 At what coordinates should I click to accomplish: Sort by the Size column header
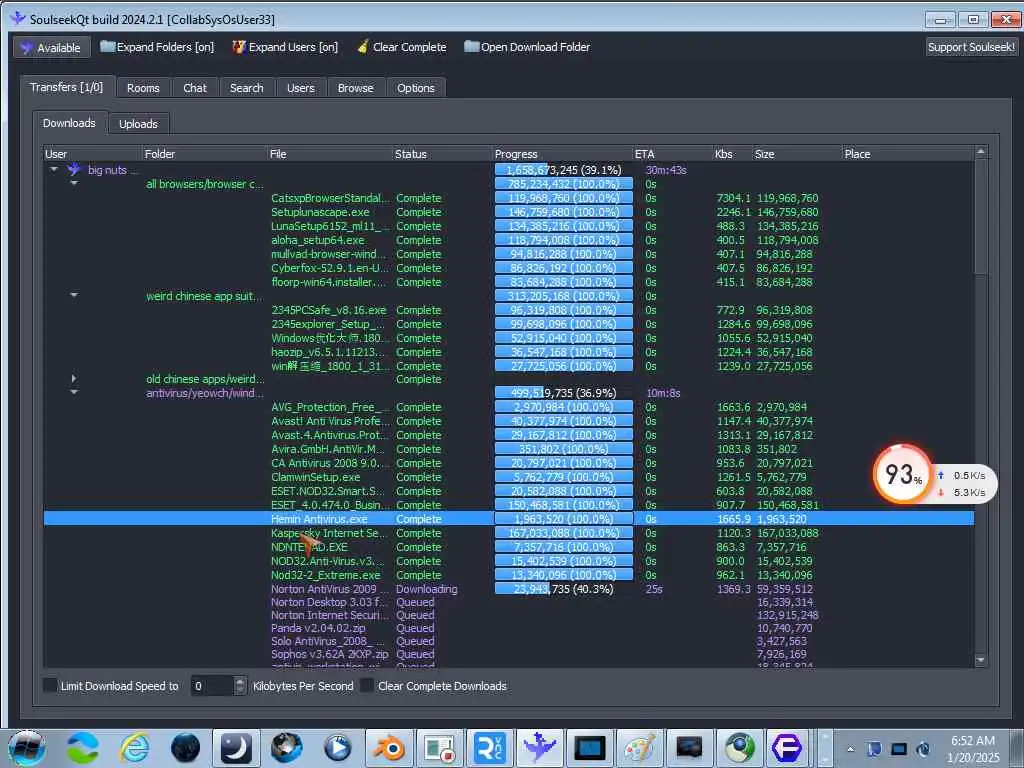797,154
